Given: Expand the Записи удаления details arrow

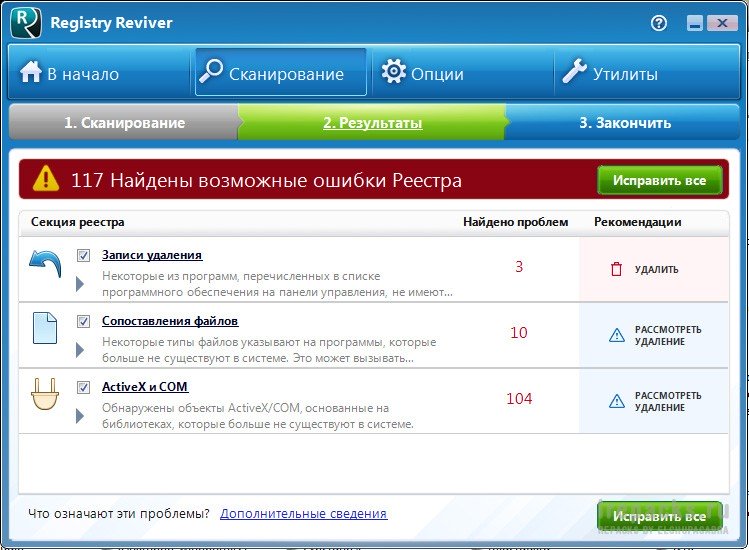Looking at the screenshot, I should click(80, 284).
